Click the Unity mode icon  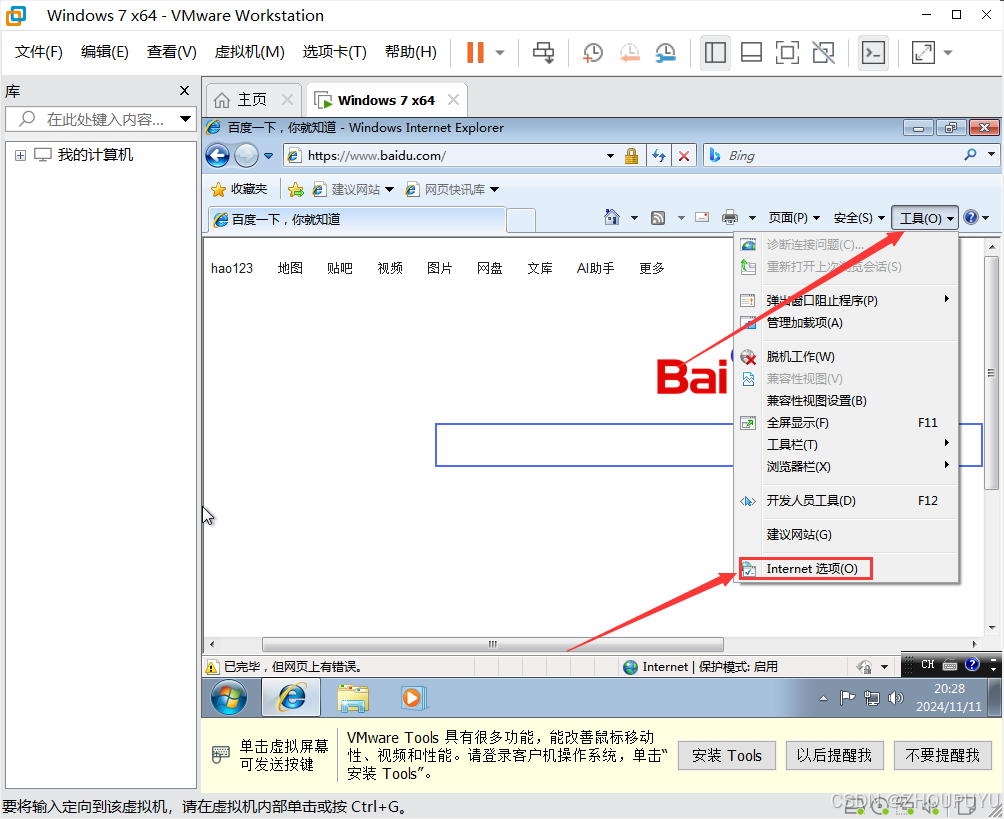tap(823, 53)
